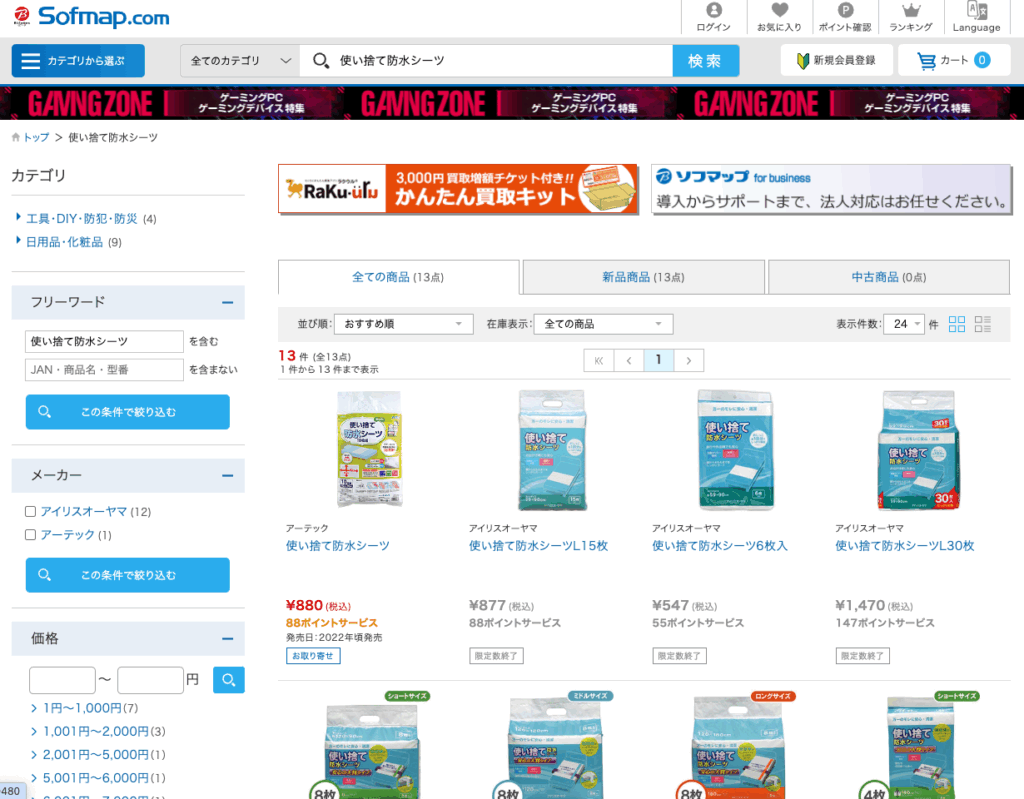Expand 日用品･化粧品 category
Image resolution: width=1024 pixels, height=799 pixels.
pyautogui.click(x=64, y=242)
